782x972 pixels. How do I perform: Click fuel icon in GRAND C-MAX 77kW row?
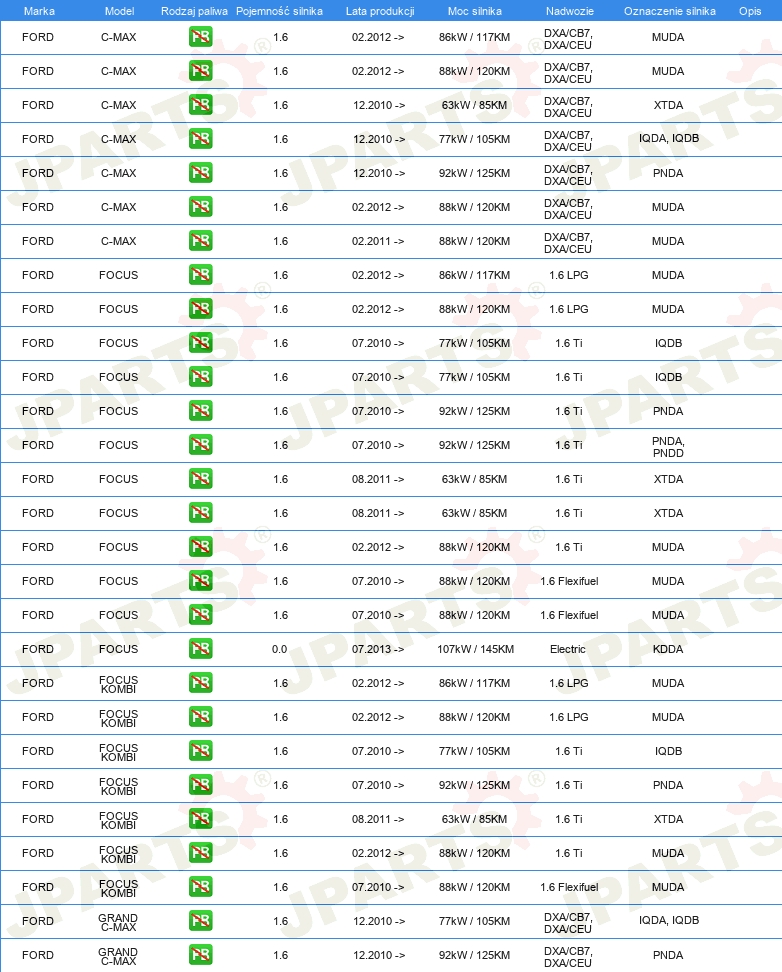[200, 921]
